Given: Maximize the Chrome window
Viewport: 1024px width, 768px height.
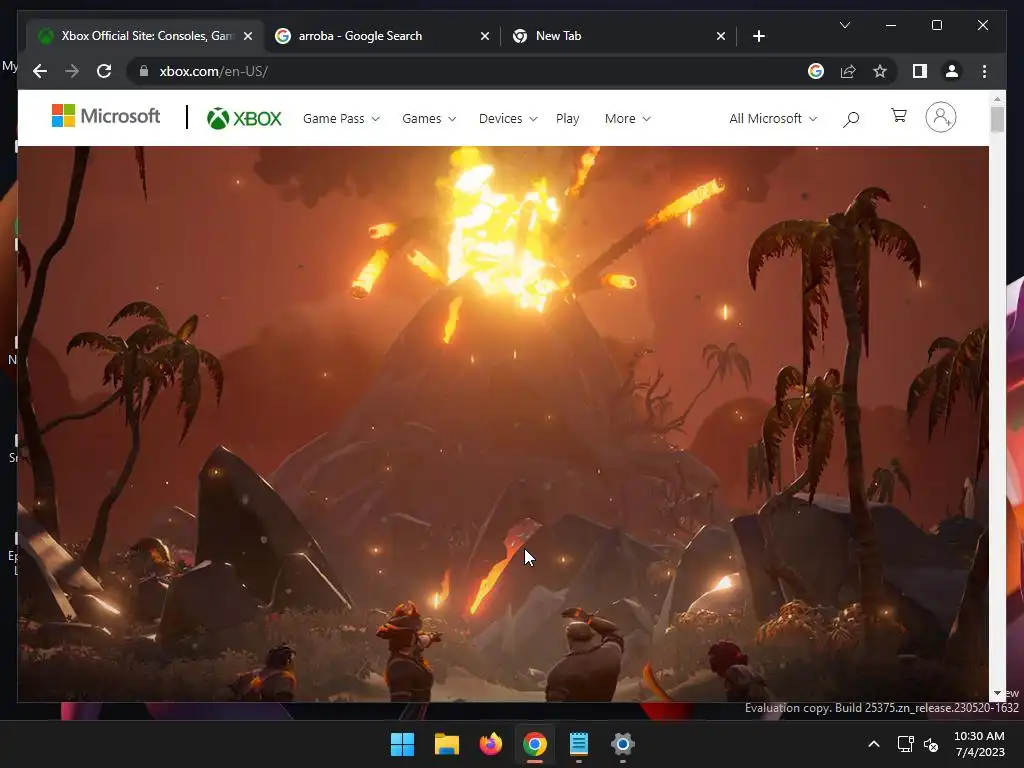Looking at the screenshot, I should click(936, 25).
